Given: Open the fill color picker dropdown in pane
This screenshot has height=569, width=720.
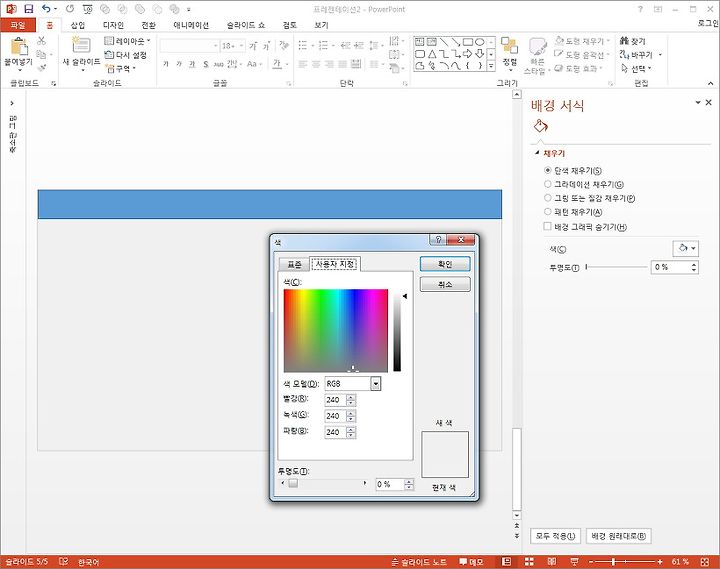Looking at the screenshot, I should pyautogui.click(x=686, y=248).
